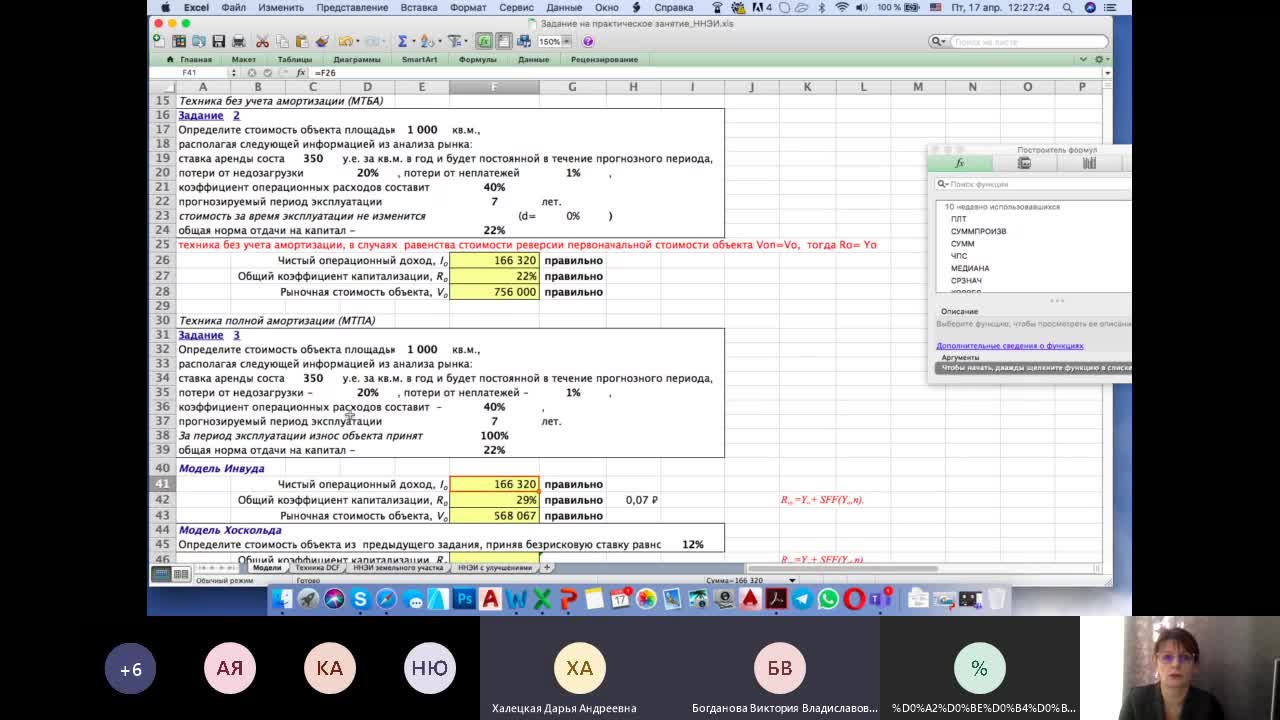Screen dimensions: 1280x720
Task: Click the Задание 2 link
Action: (209, 115)
